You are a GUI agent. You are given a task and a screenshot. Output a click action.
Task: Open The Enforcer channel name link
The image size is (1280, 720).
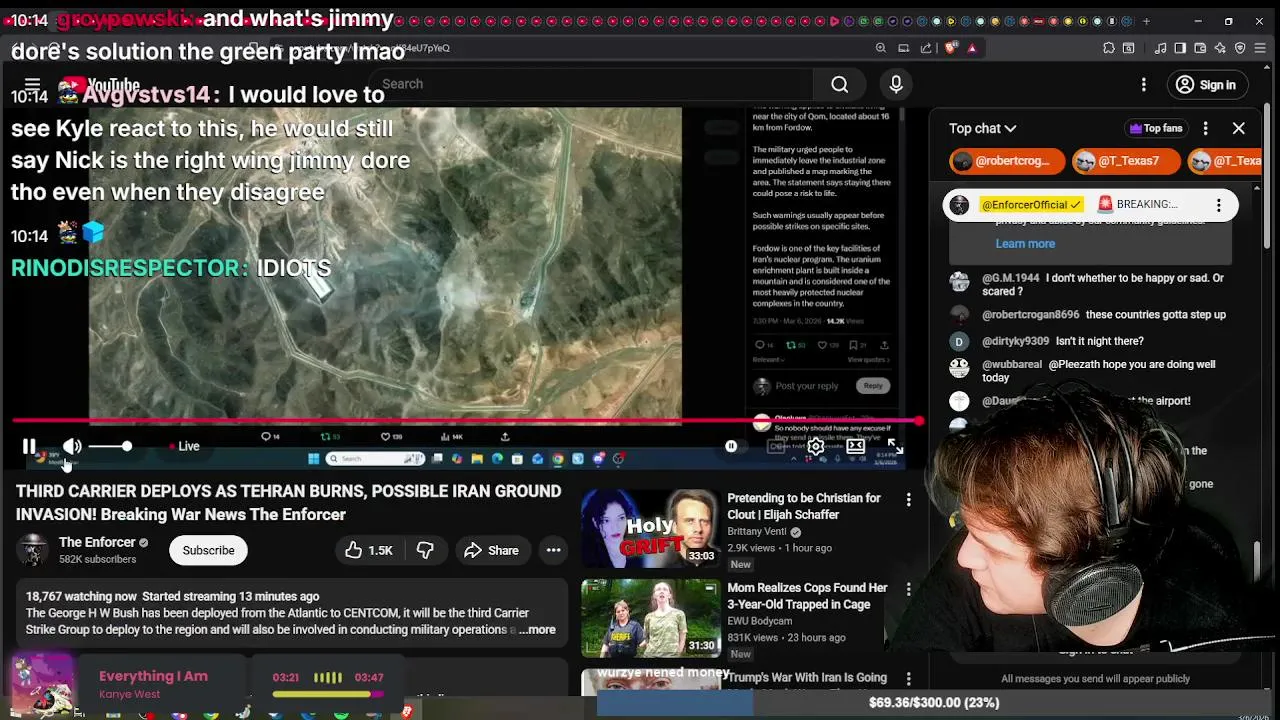[x=97, y=542]
